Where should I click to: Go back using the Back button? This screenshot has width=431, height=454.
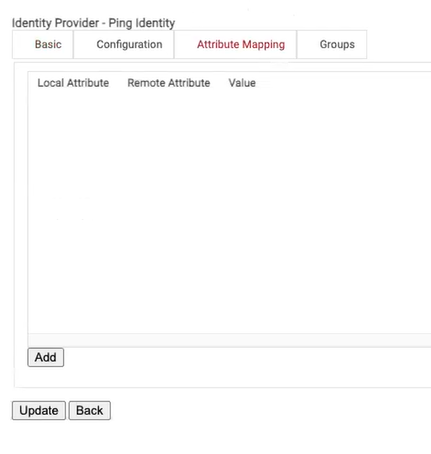click(x=90, y=410)
